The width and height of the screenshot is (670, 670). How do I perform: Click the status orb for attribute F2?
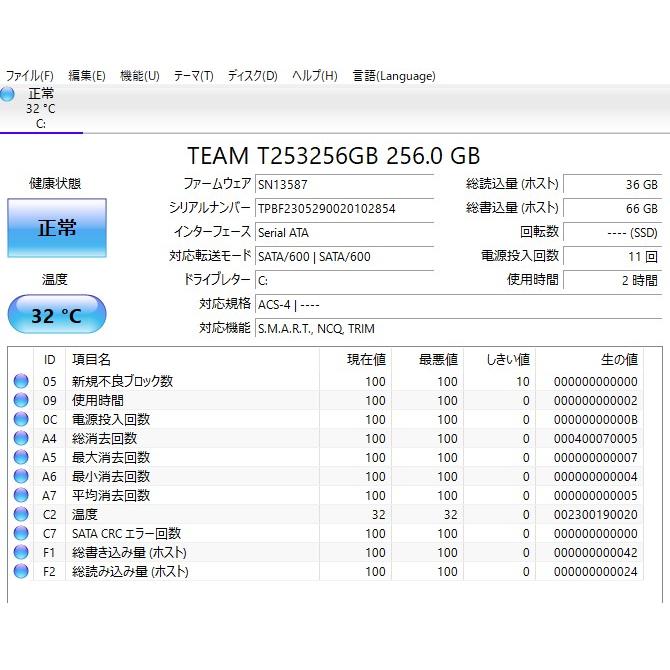tap(21, 571)
